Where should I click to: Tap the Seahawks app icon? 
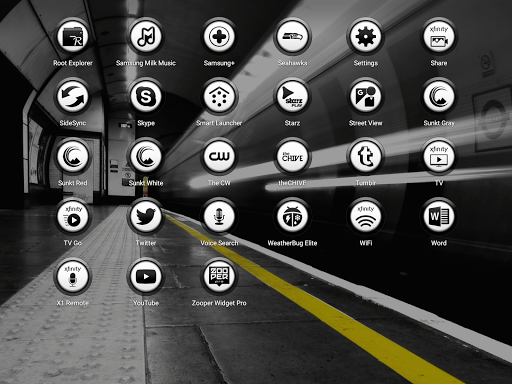(292, 37)
